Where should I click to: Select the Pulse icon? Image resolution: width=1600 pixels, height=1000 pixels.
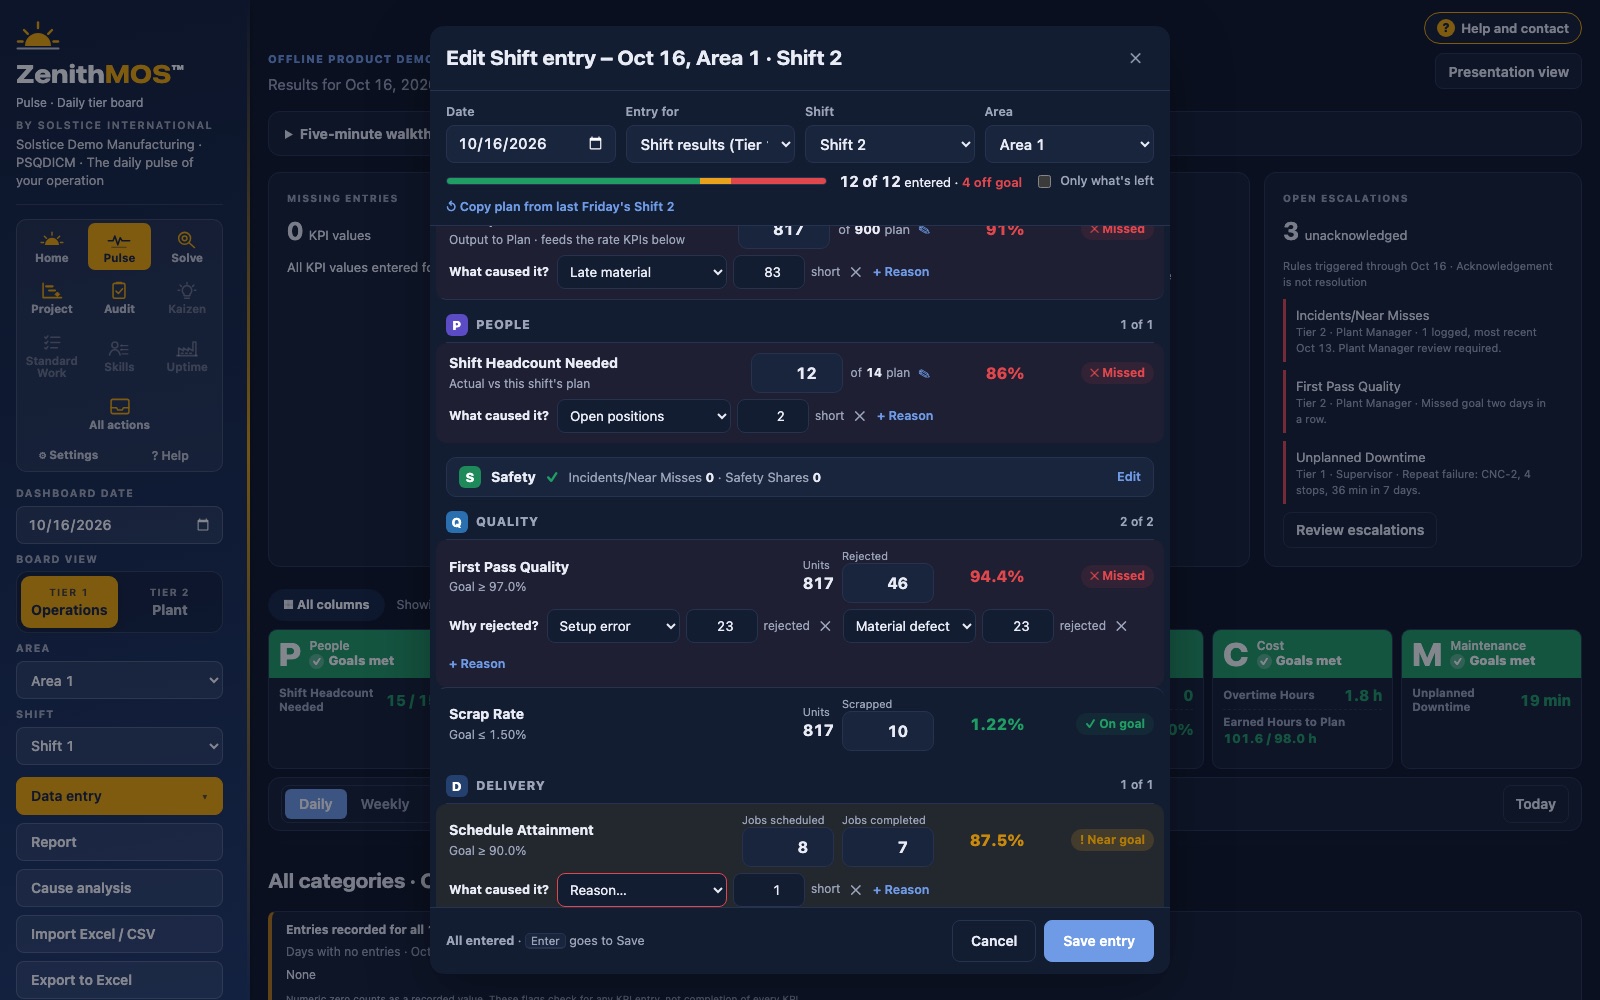(x=119, y=246)
